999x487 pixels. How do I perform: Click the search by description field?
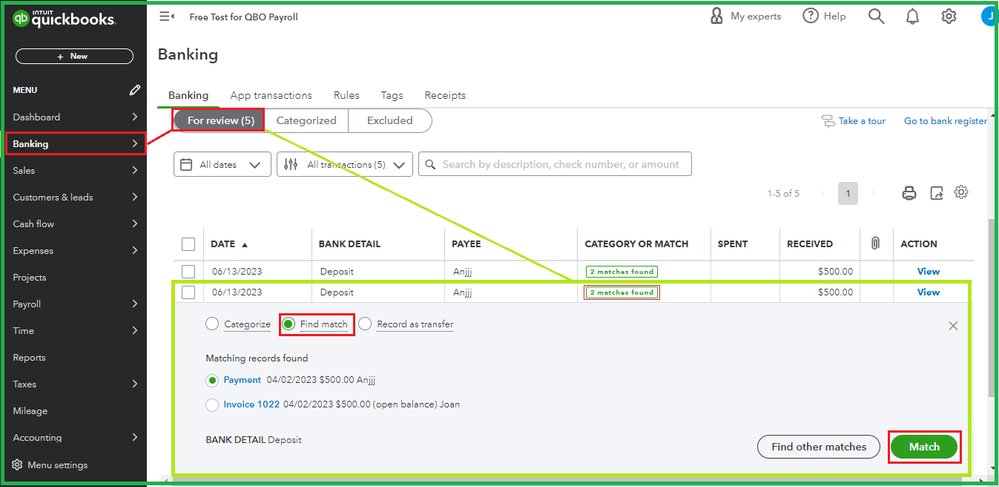click(x=555, y=164)
